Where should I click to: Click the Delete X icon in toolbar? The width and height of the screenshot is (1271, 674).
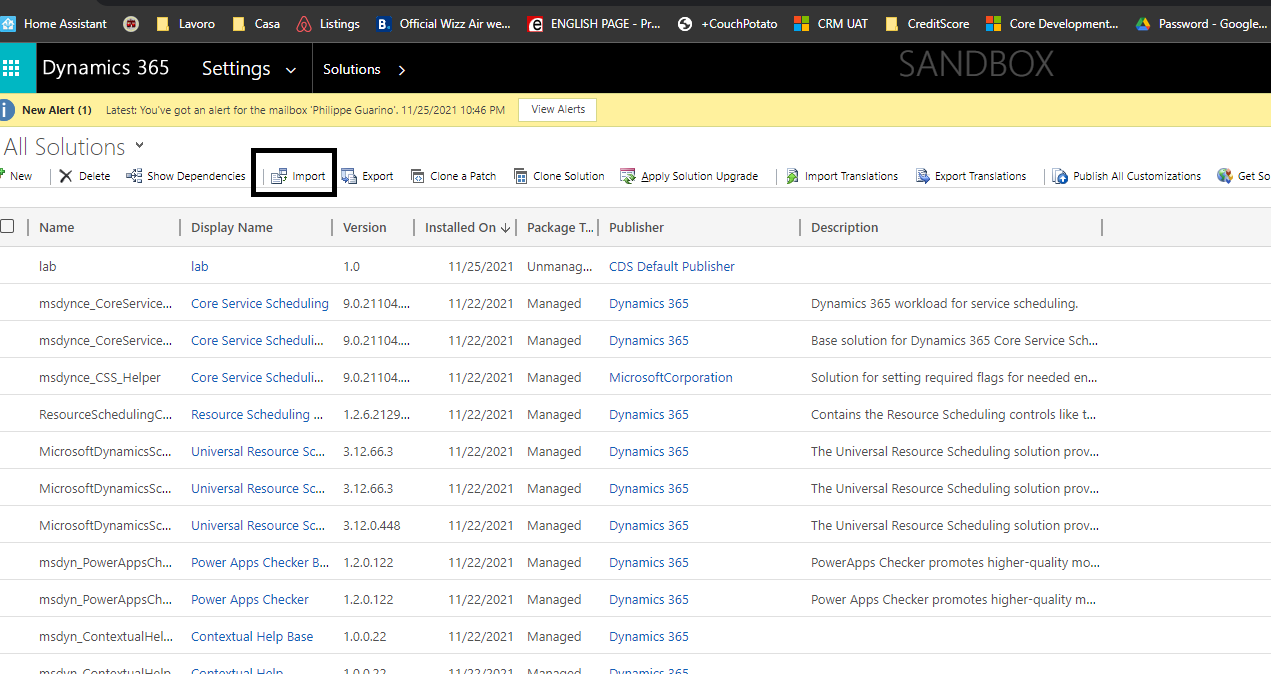coord(66,176)
